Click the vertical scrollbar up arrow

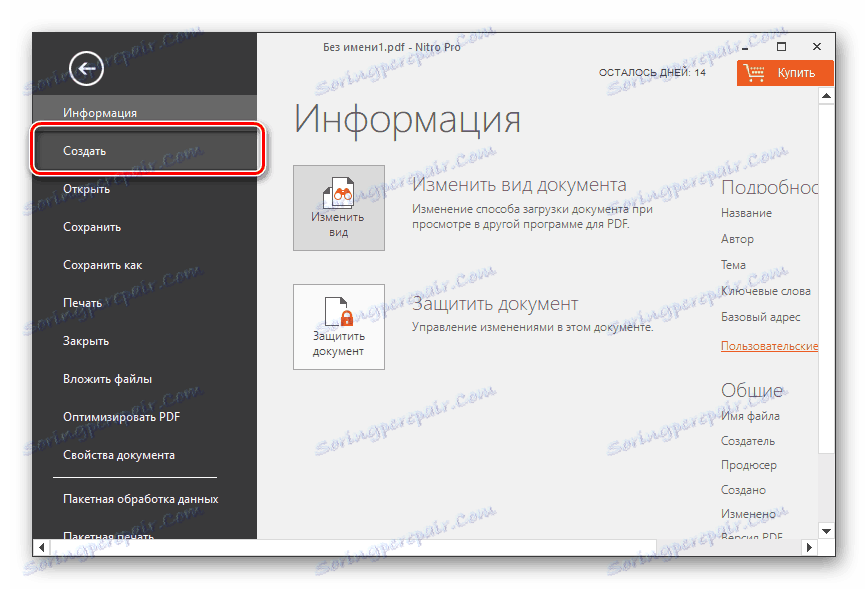[x=826, y=96]
